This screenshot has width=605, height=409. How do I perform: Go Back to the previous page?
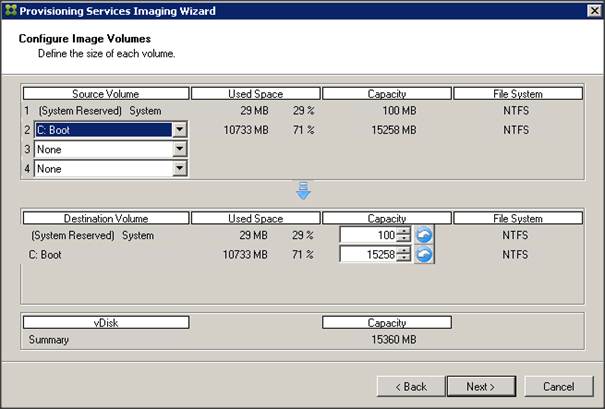click(x=411, y=386)
